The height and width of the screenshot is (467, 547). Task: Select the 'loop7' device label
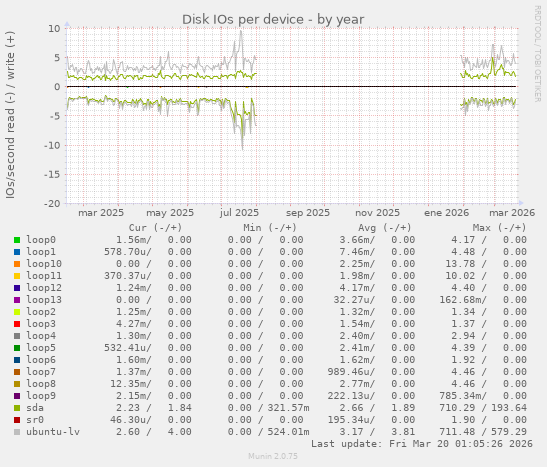(x=41, y=372)
